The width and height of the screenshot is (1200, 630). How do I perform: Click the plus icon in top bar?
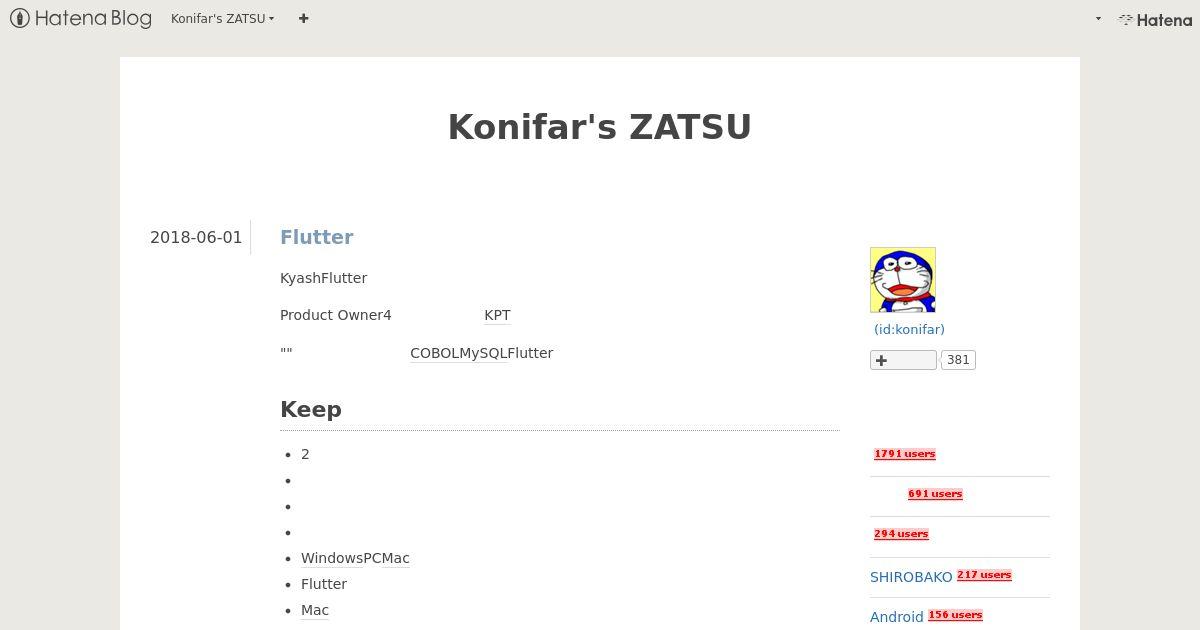(303, 18)
